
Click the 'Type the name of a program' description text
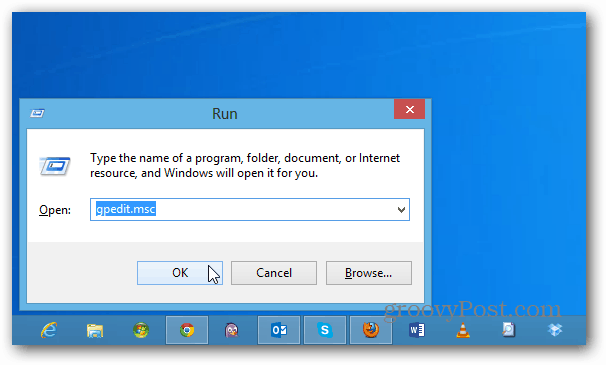[x=245, y=165]
